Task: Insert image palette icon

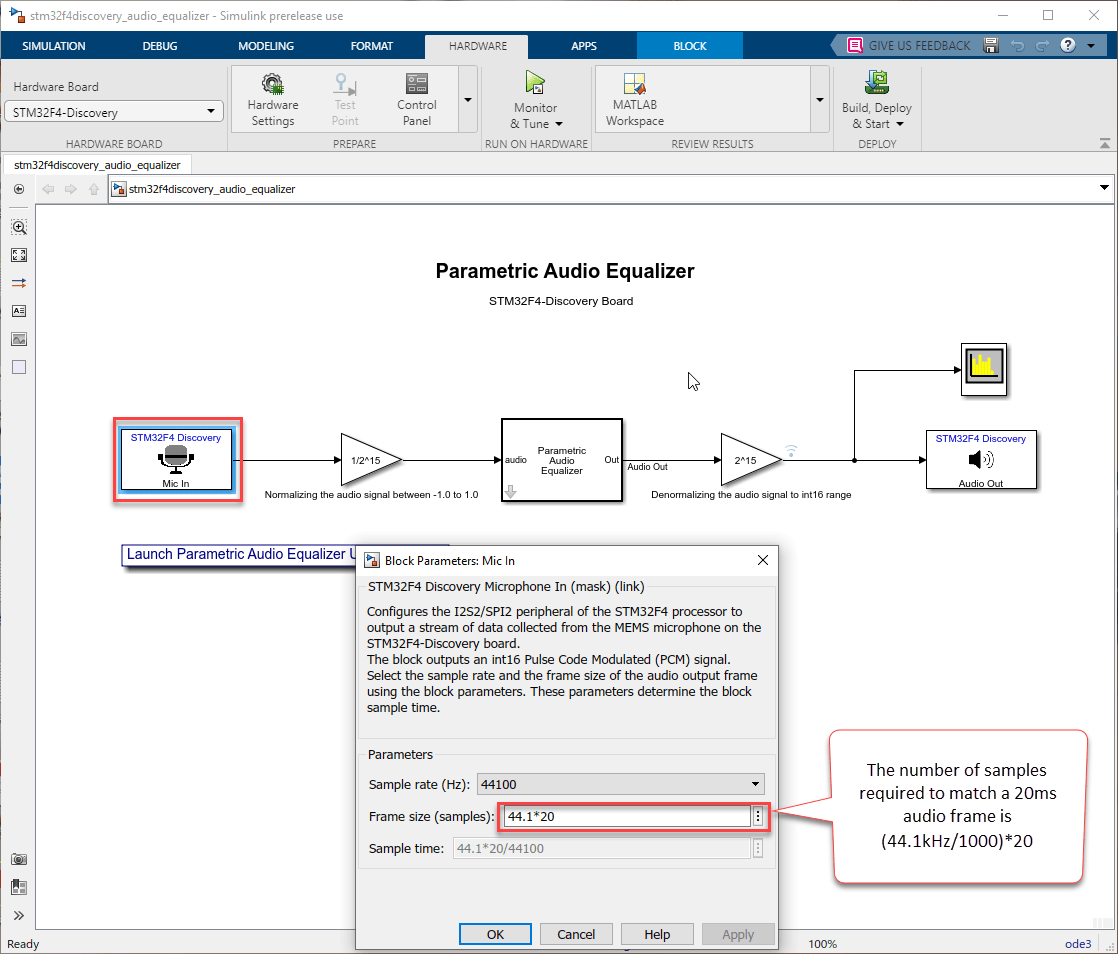Action: 19,339
